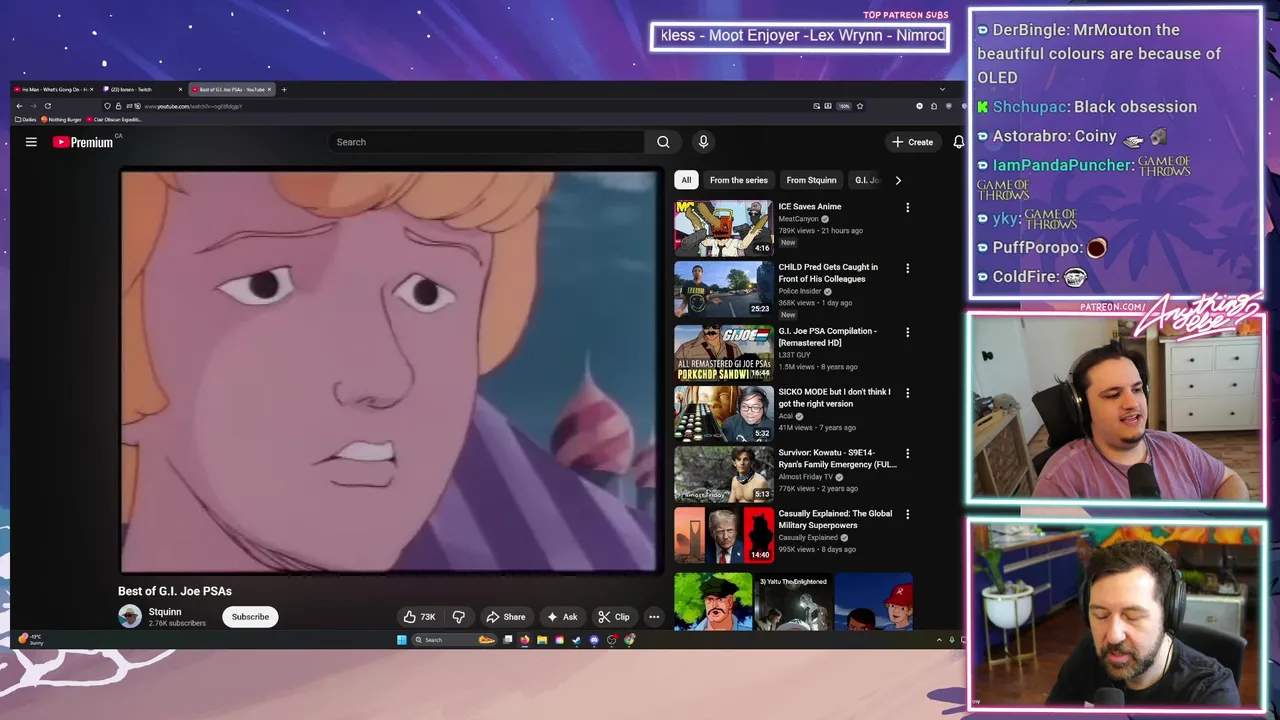The width and height of the screenshot is (1280, 720).
Task: Open the YouTube guide hamburger menu
Action: point(31,142)
